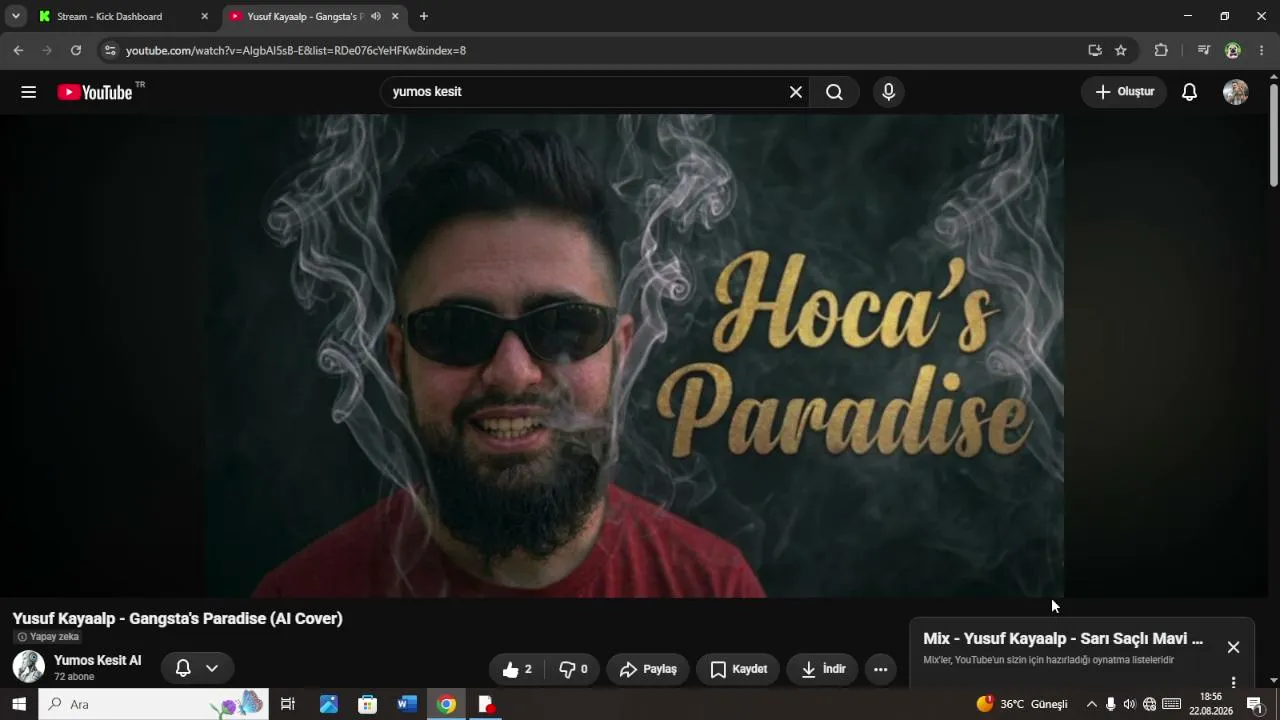Start voice search with the microphone
The height and width of the screenshot is (720, 1280).
888,92
